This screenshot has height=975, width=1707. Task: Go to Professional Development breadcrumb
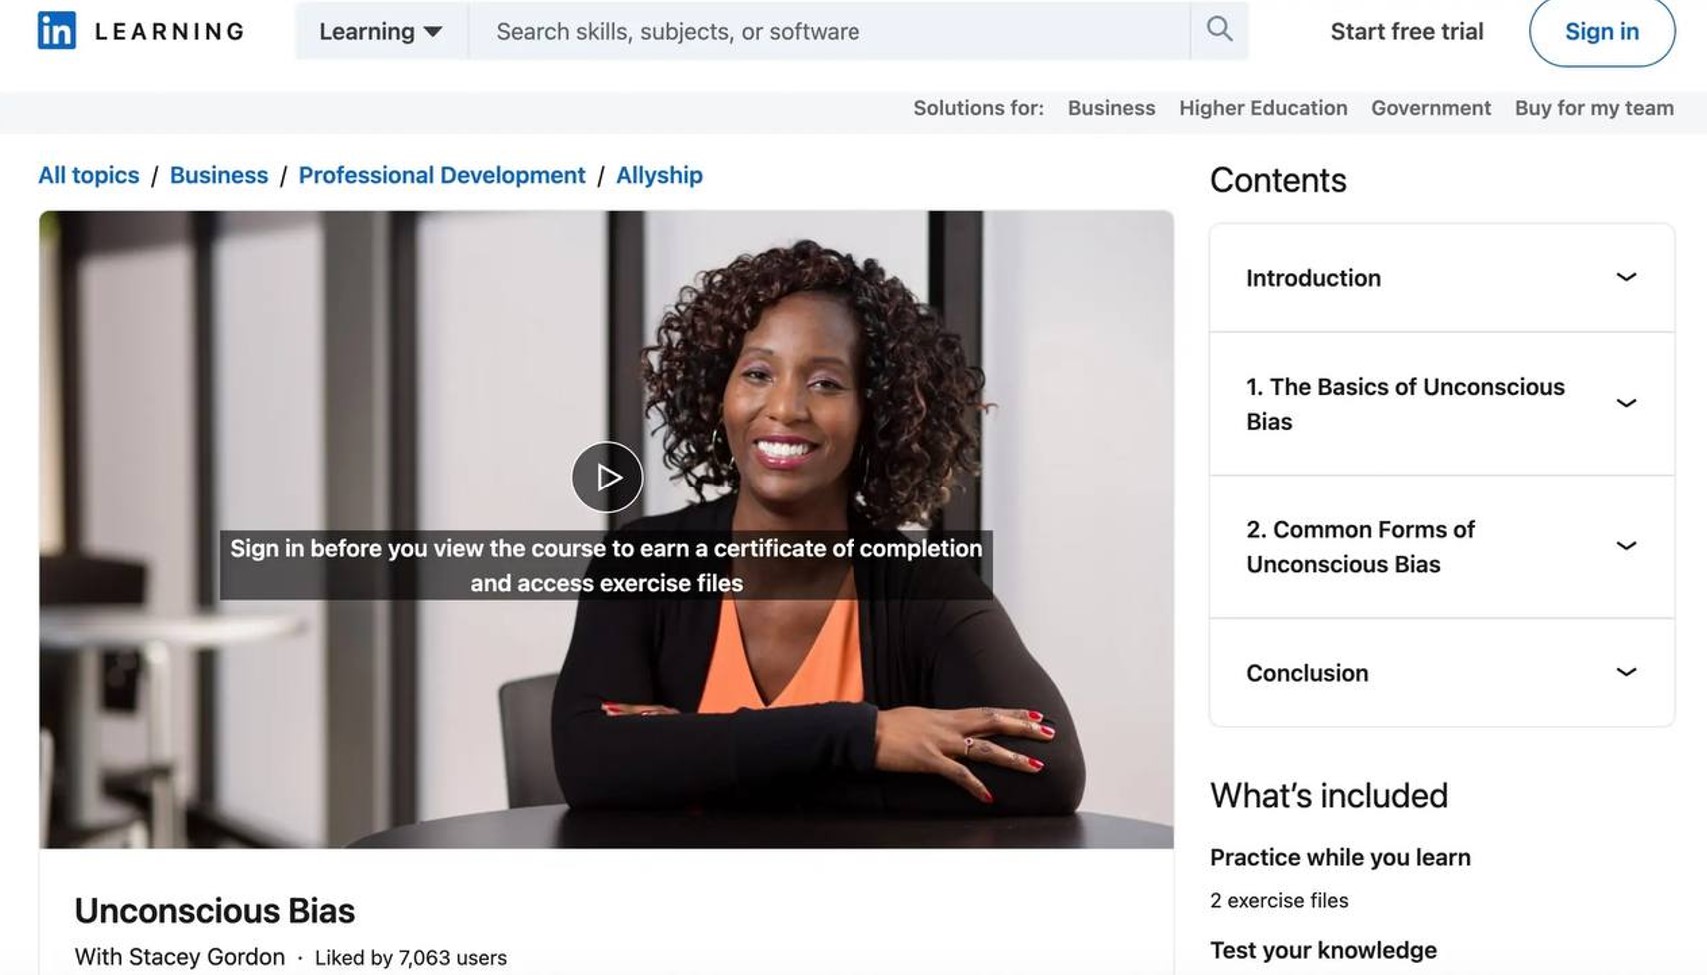point(442,175)
